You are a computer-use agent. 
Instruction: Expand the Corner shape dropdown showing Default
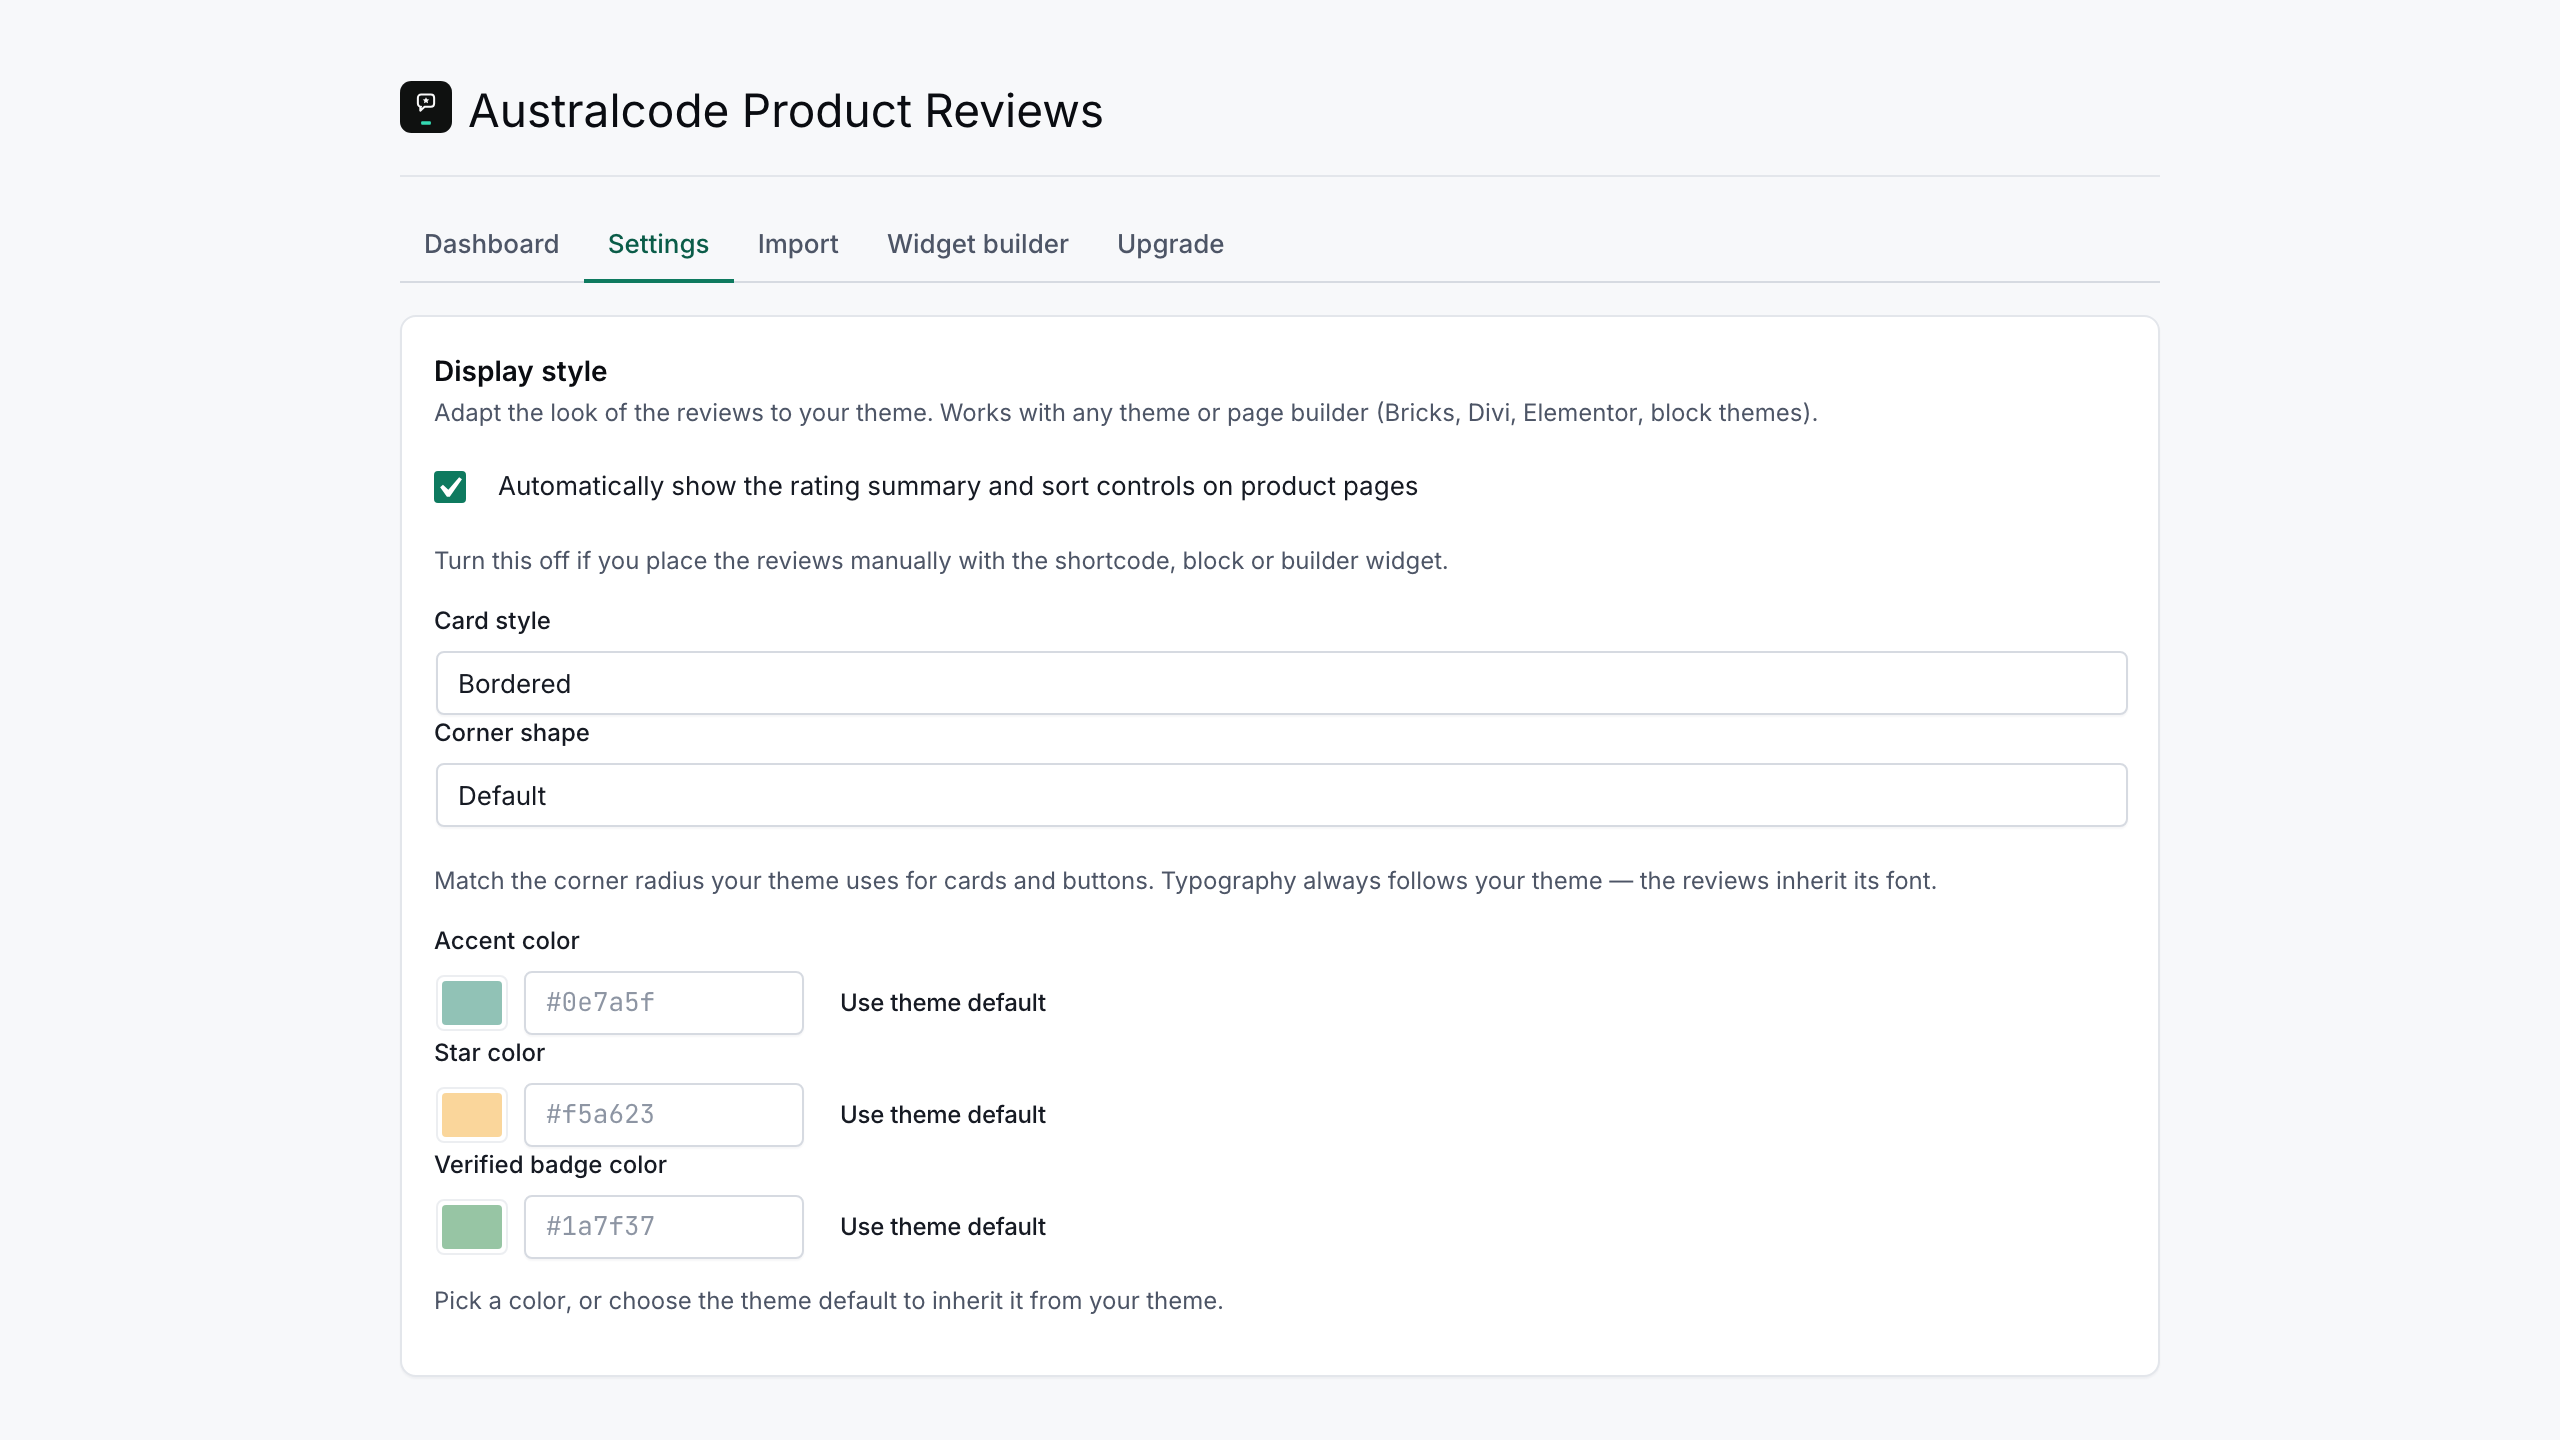(1281, 796)
